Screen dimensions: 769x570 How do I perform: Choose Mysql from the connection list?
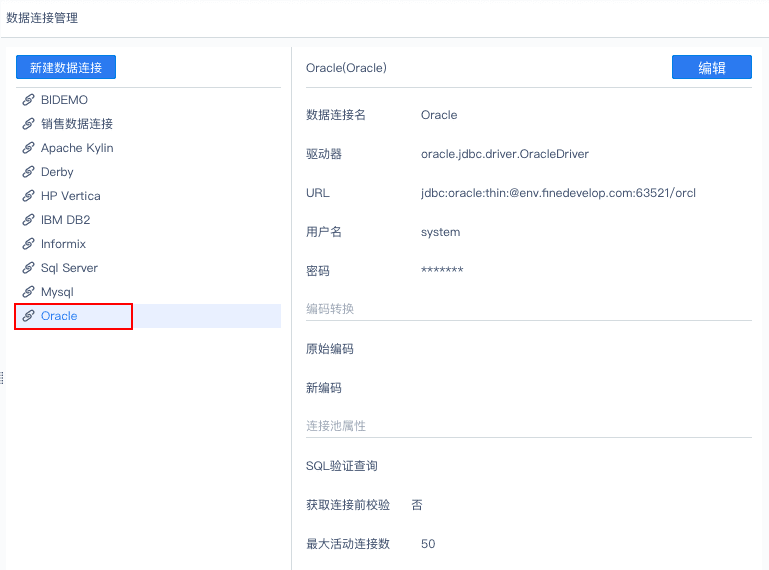pos(57,292)
